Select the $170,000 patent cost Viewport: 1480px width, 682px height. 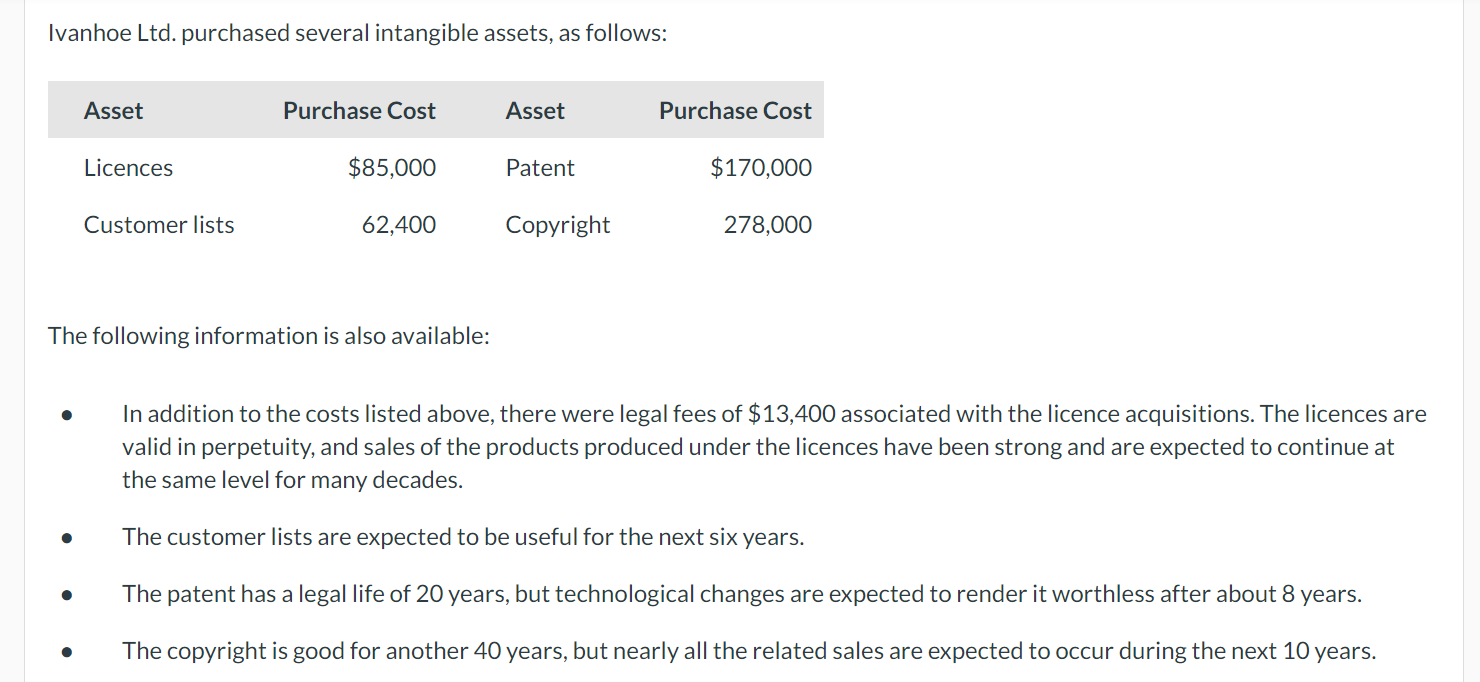(x=761, y=168)
